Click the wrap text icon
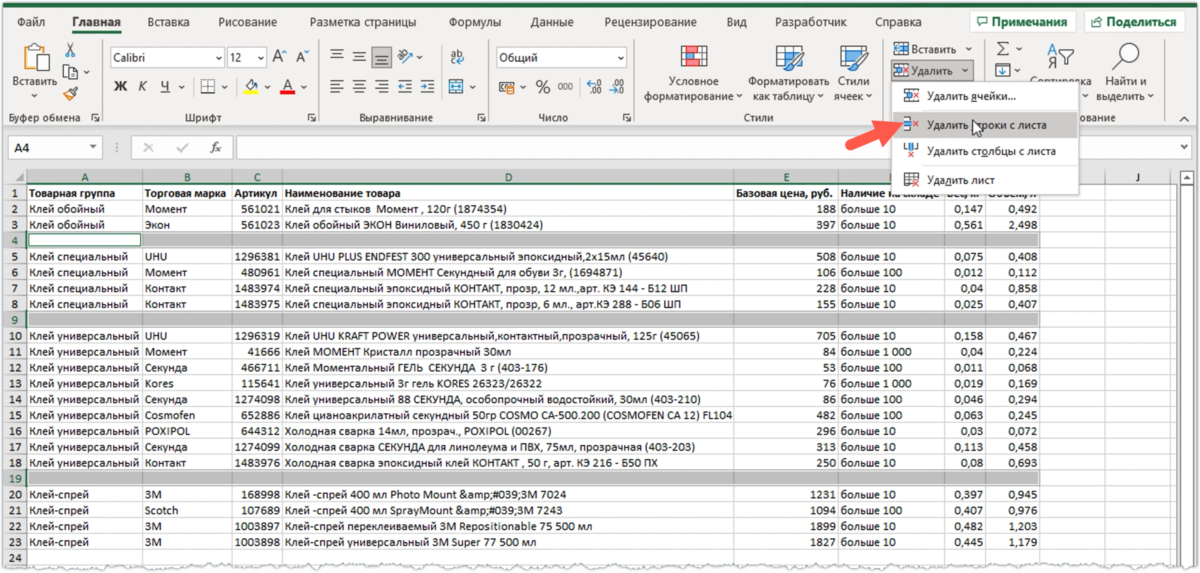1200x573 pixels. tap(456, 57)
